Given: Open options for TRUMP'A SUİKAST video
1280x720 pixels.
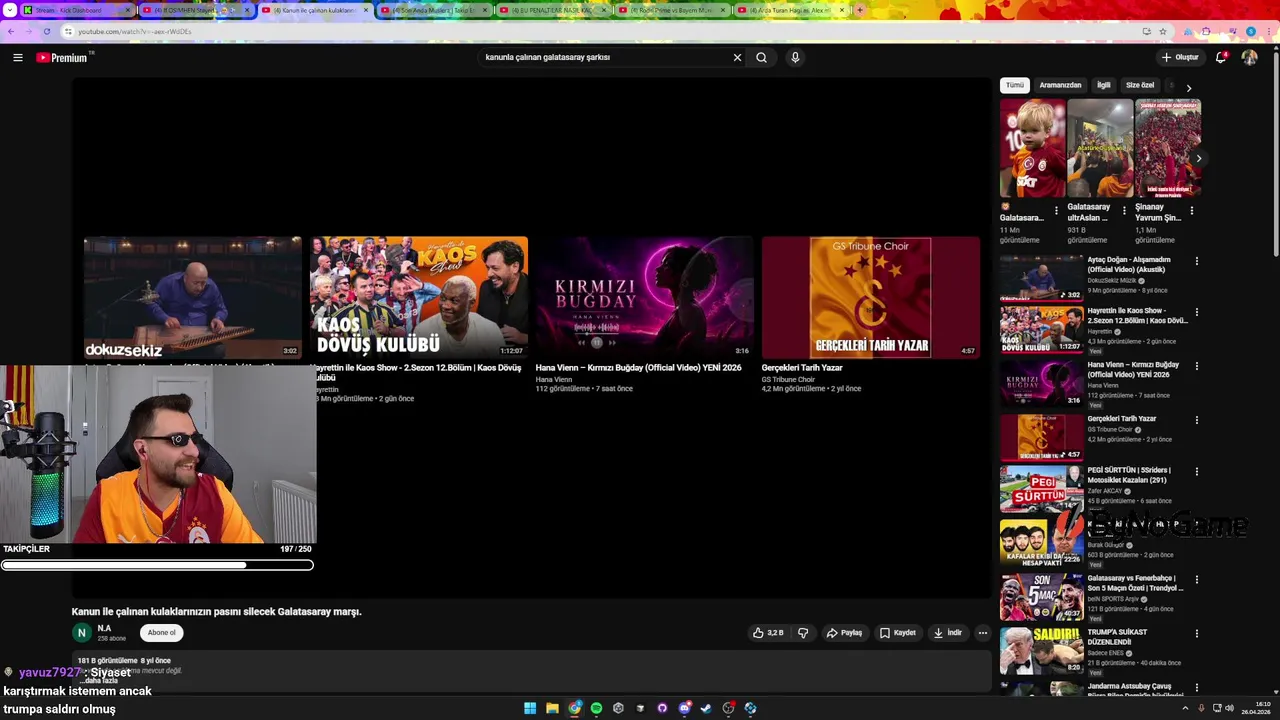Looking at the screenshot, I should 1196,633.
